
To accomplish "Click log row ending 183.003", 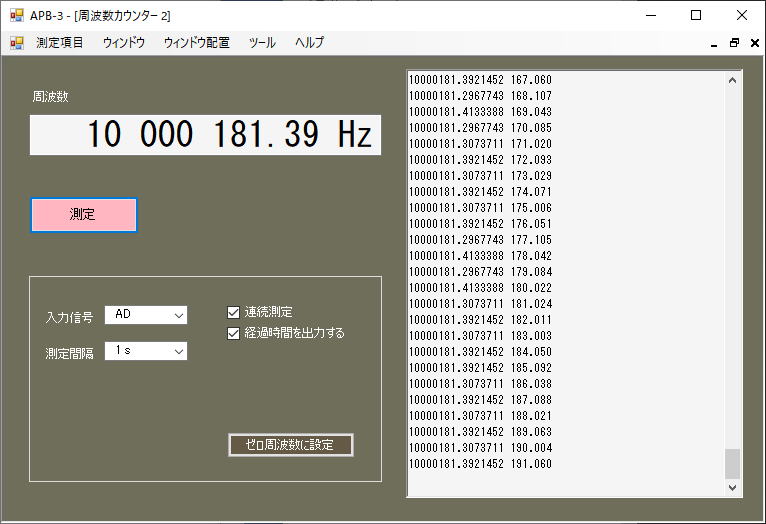I will pyautogui.click(x=480, y=336).
